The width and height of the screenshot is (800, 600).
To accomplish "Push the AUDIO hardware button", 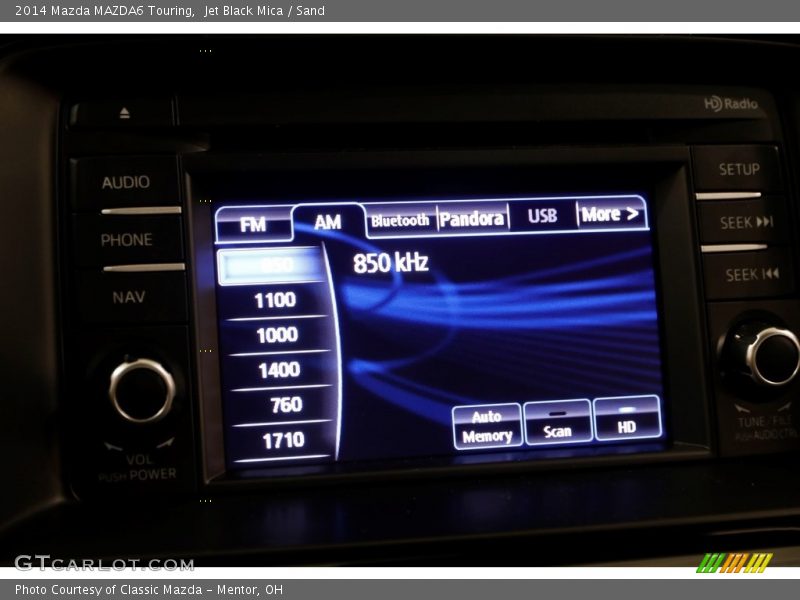I will click(126, 182).
